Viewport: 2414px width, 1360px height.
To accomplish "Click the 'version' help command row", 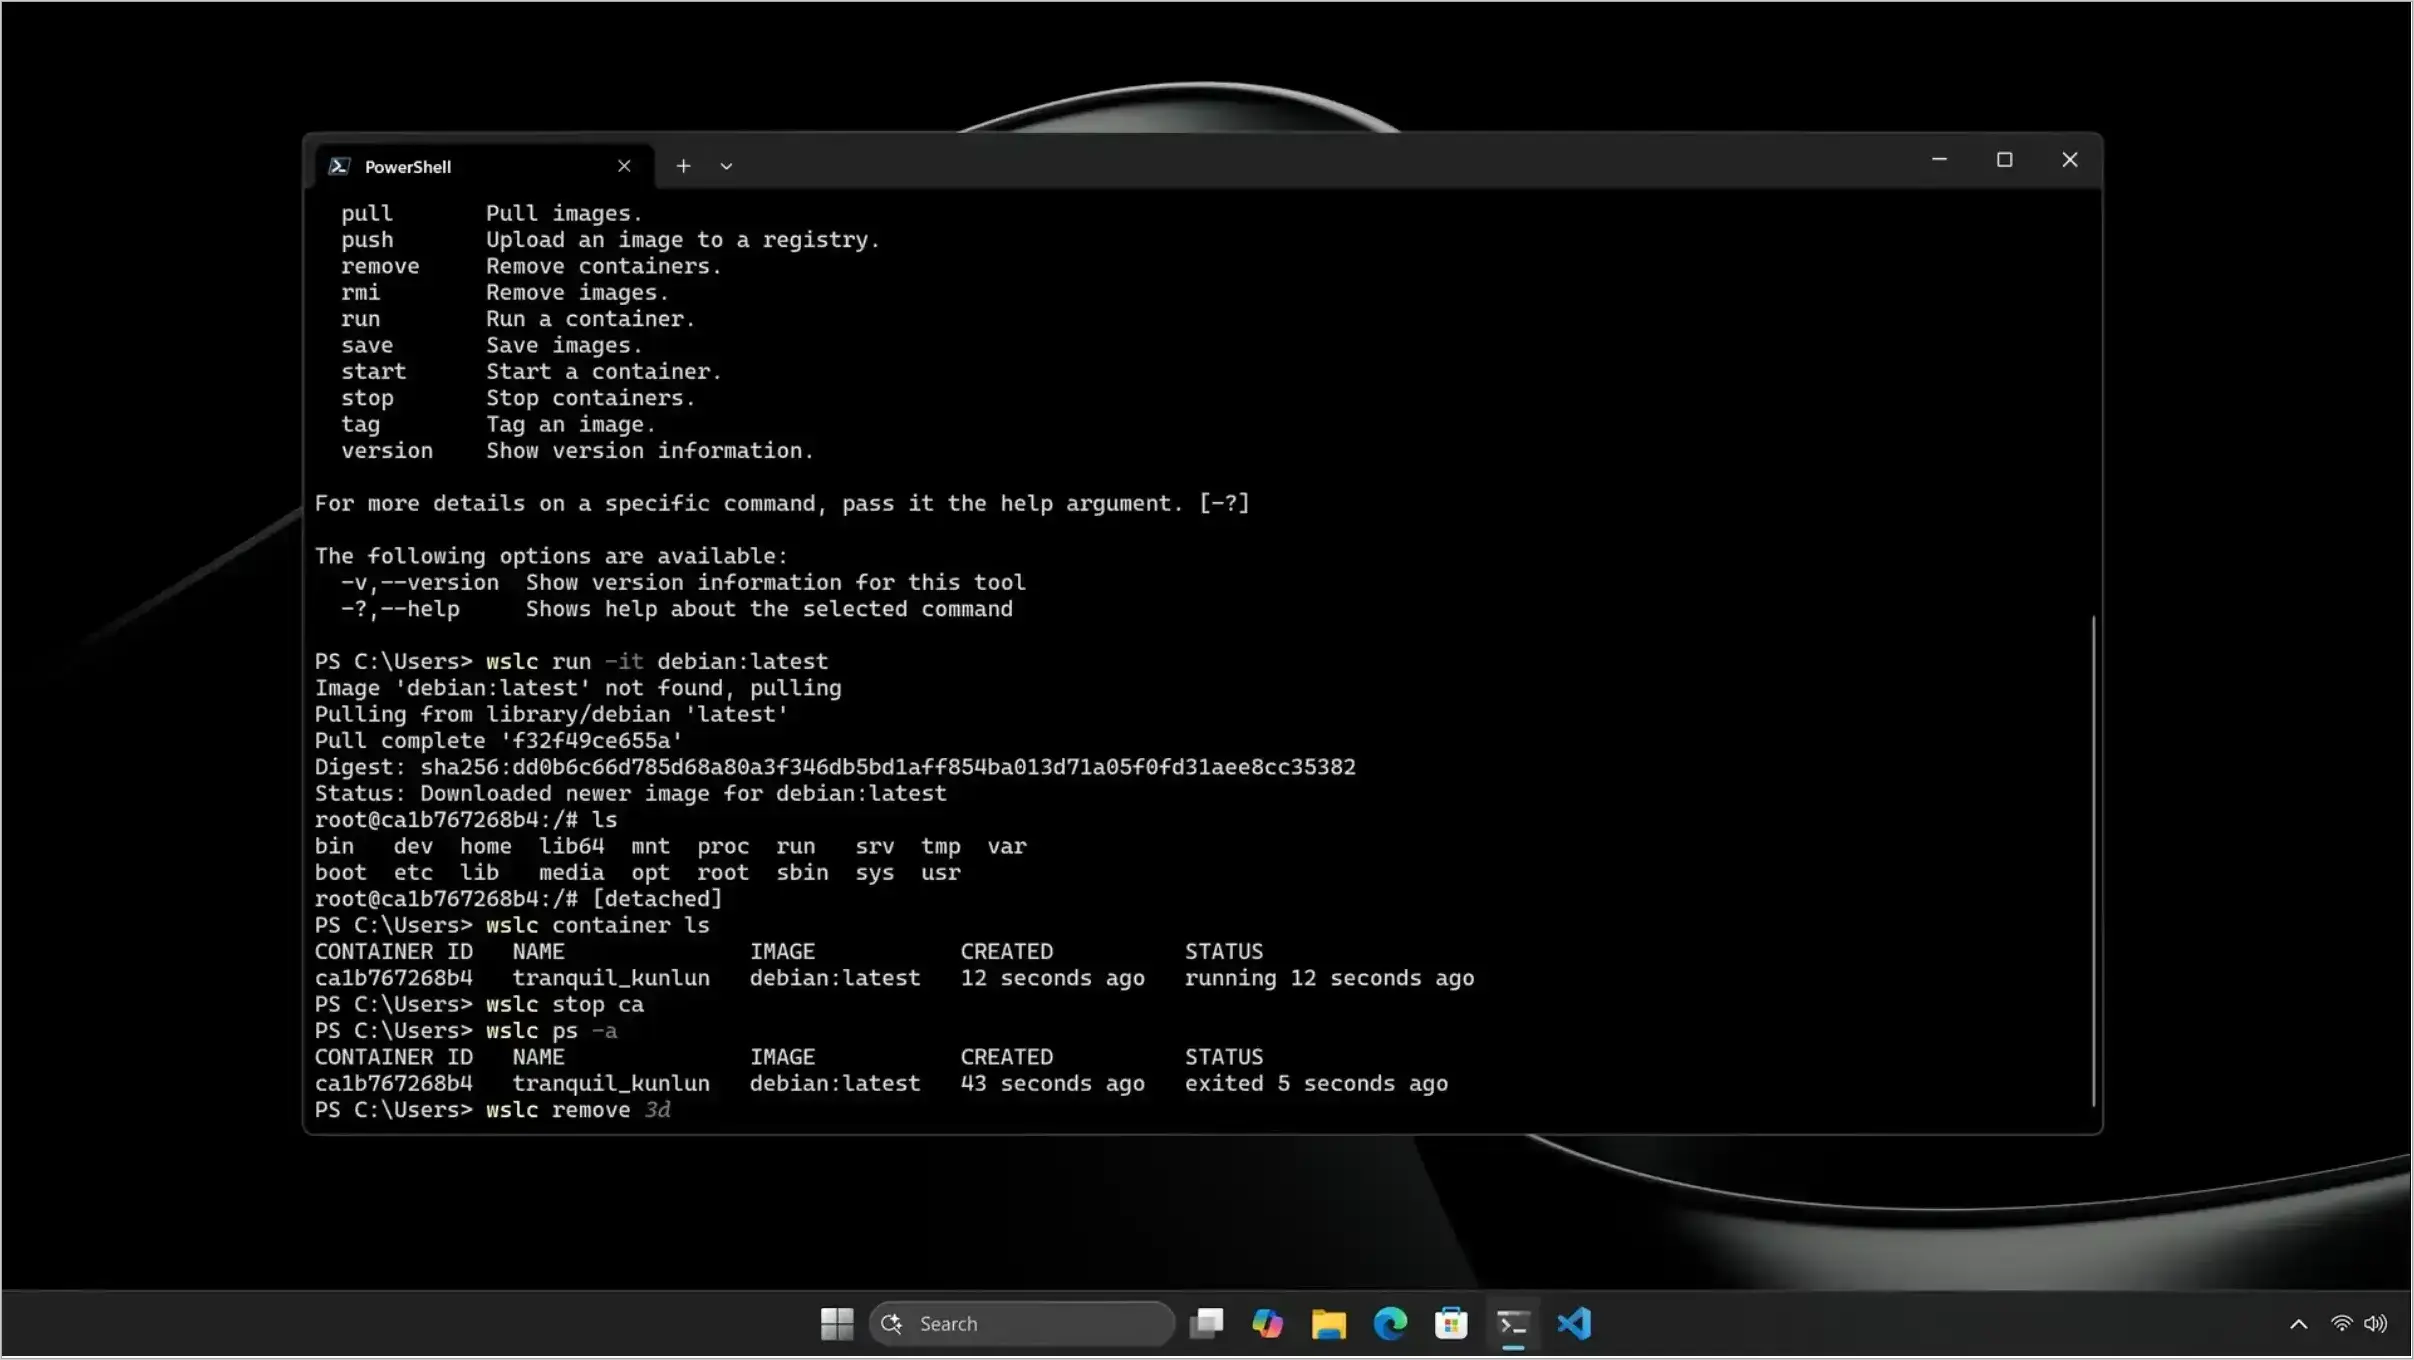I will (578, 451).
